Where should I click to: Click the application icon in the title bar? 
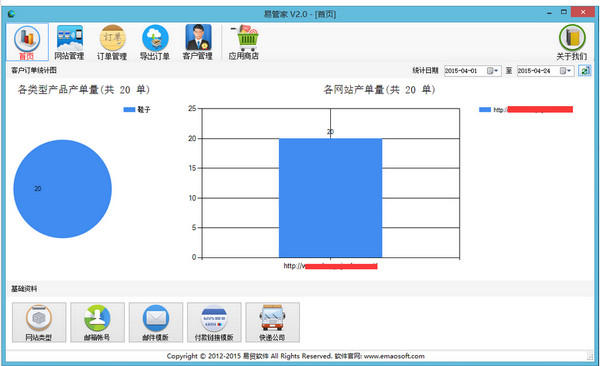tap(11, 14)
